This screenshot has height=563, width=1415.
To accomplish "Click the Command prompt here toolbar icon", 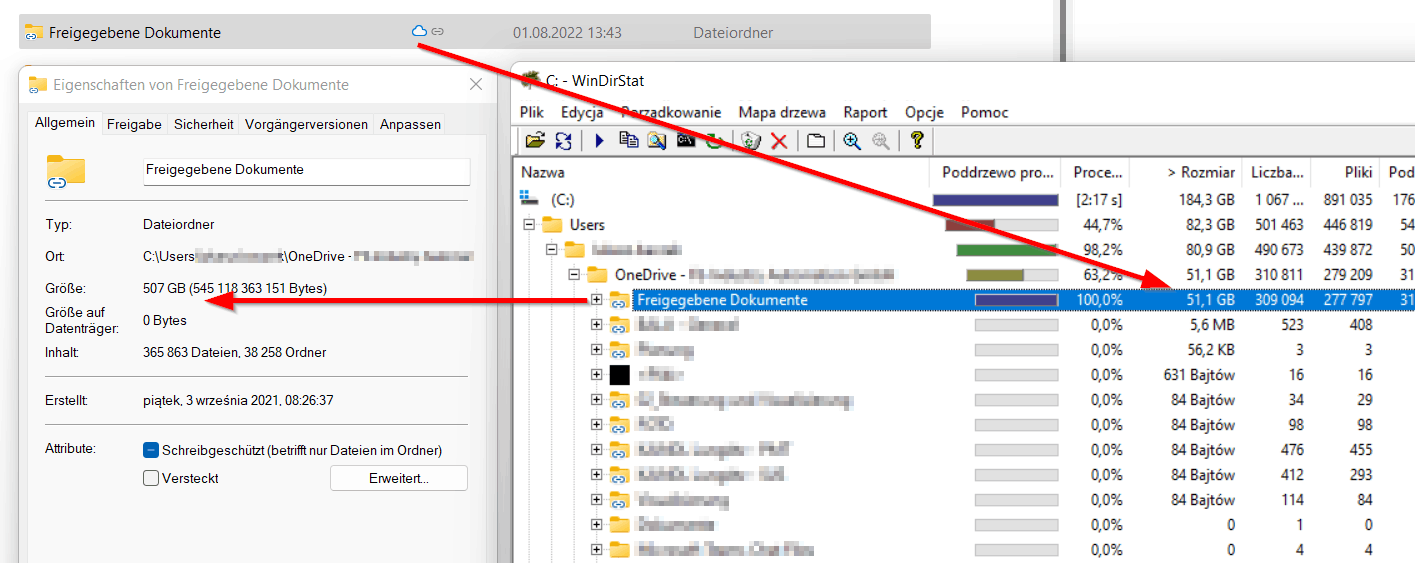I will tap(685, 141).
